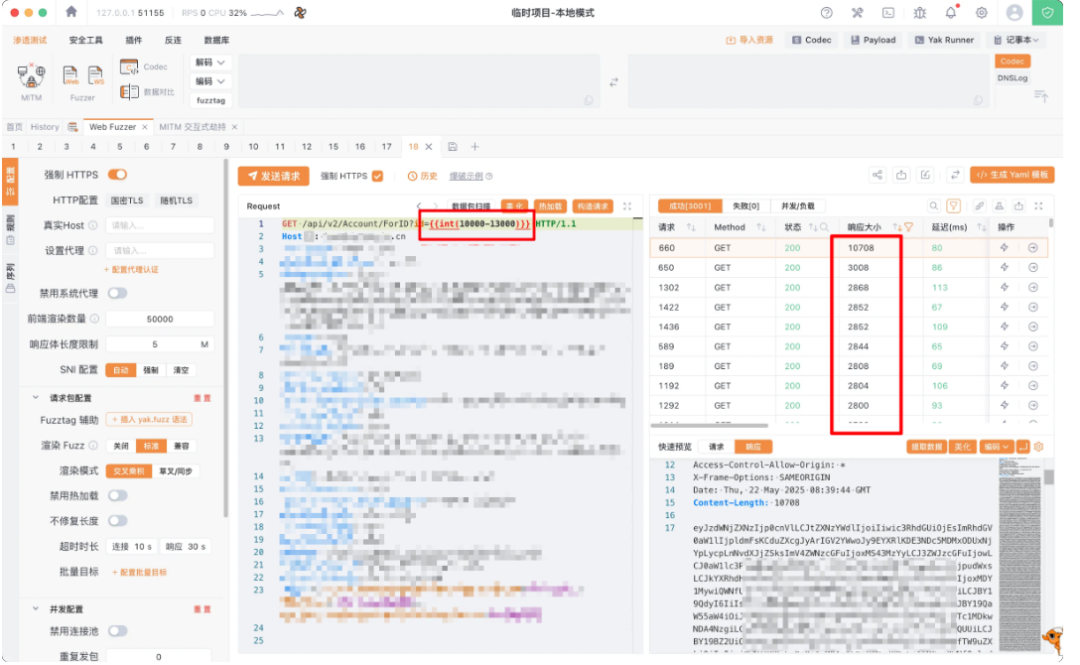Click the 前端渲染数量 input field

click(x=158, y=318)
